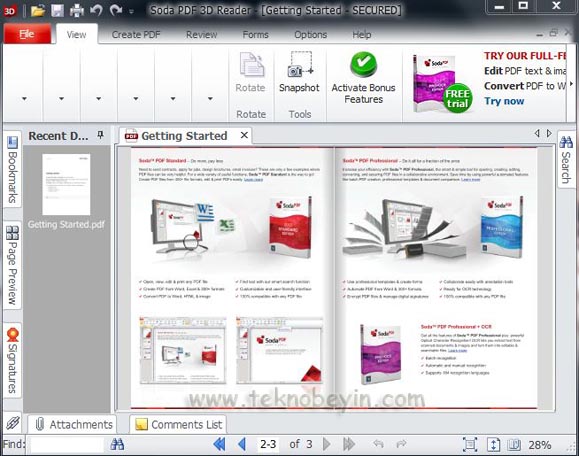Screen dimensions: 579x456
Task: Minimize the ribbon document window
Action: click(x=539, y=35)
